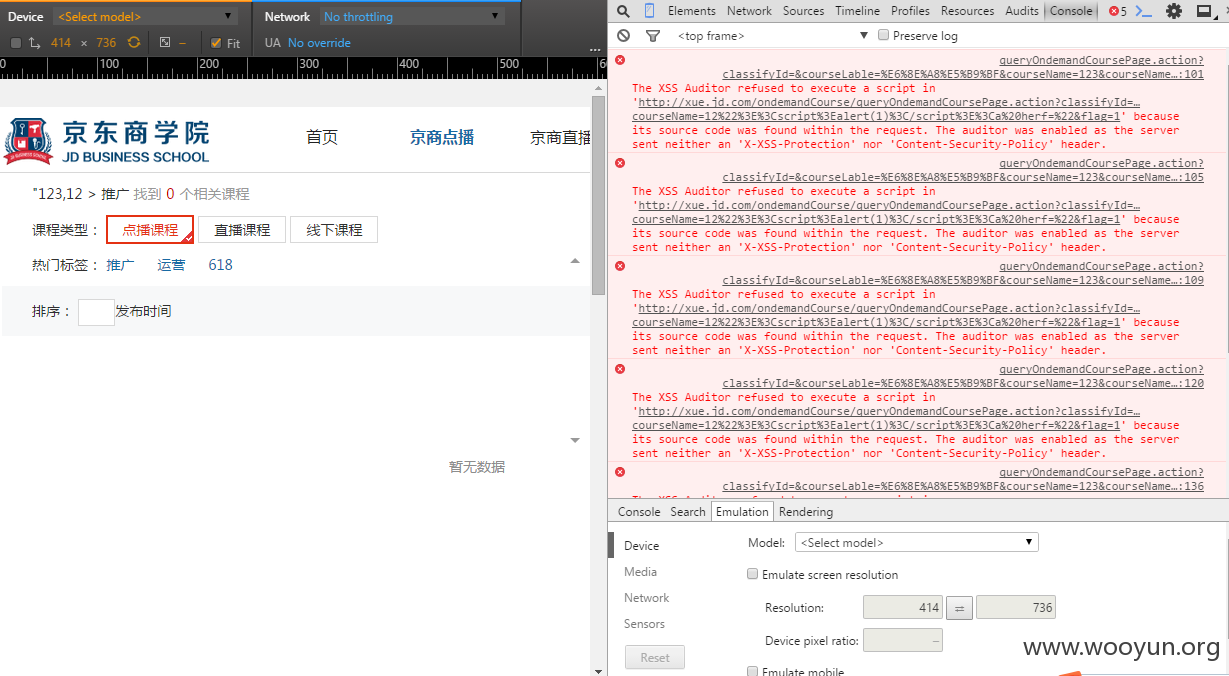
Task: Enable the Preserve log checkbox
Action: coord(883,35)
